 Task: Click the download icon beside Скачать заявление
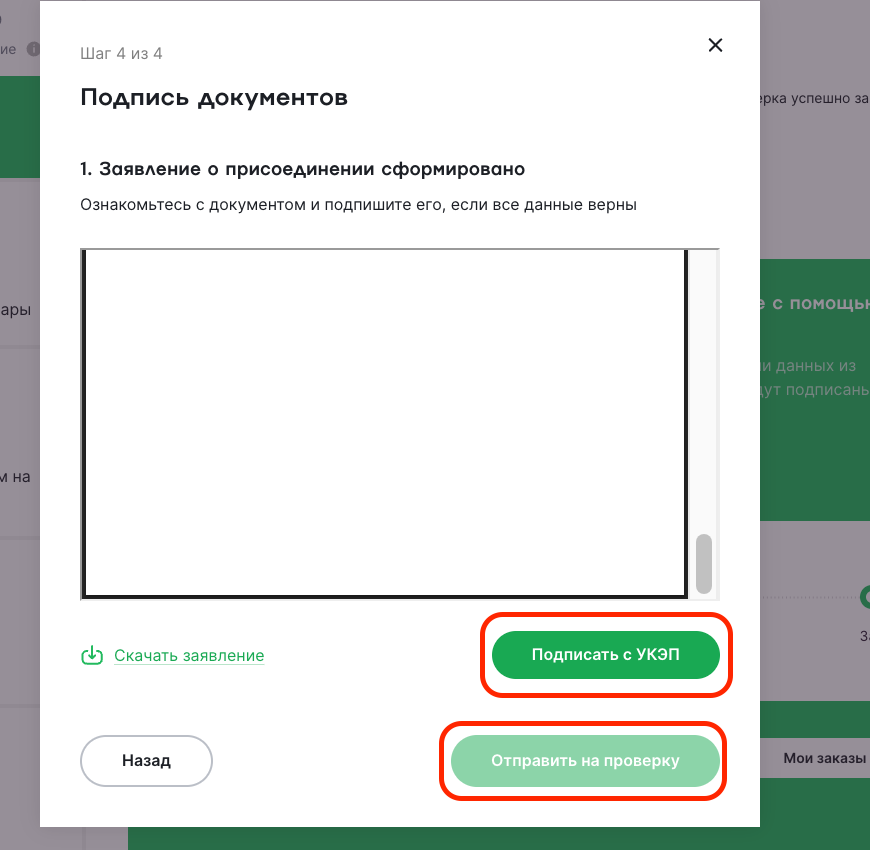92,655
